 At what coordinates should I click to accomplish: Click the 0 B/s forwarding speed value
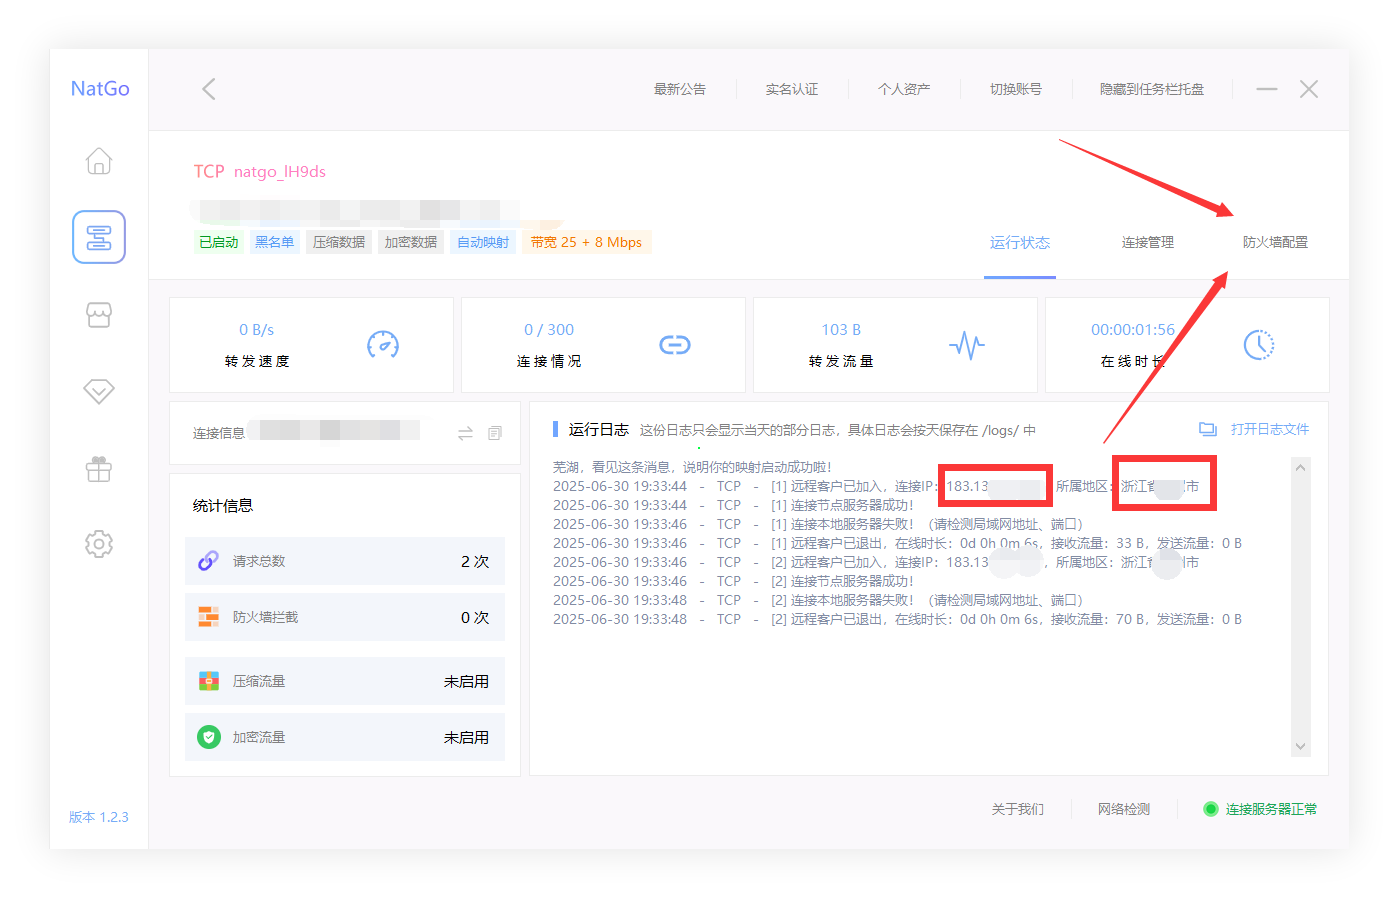tap(256, 329)
